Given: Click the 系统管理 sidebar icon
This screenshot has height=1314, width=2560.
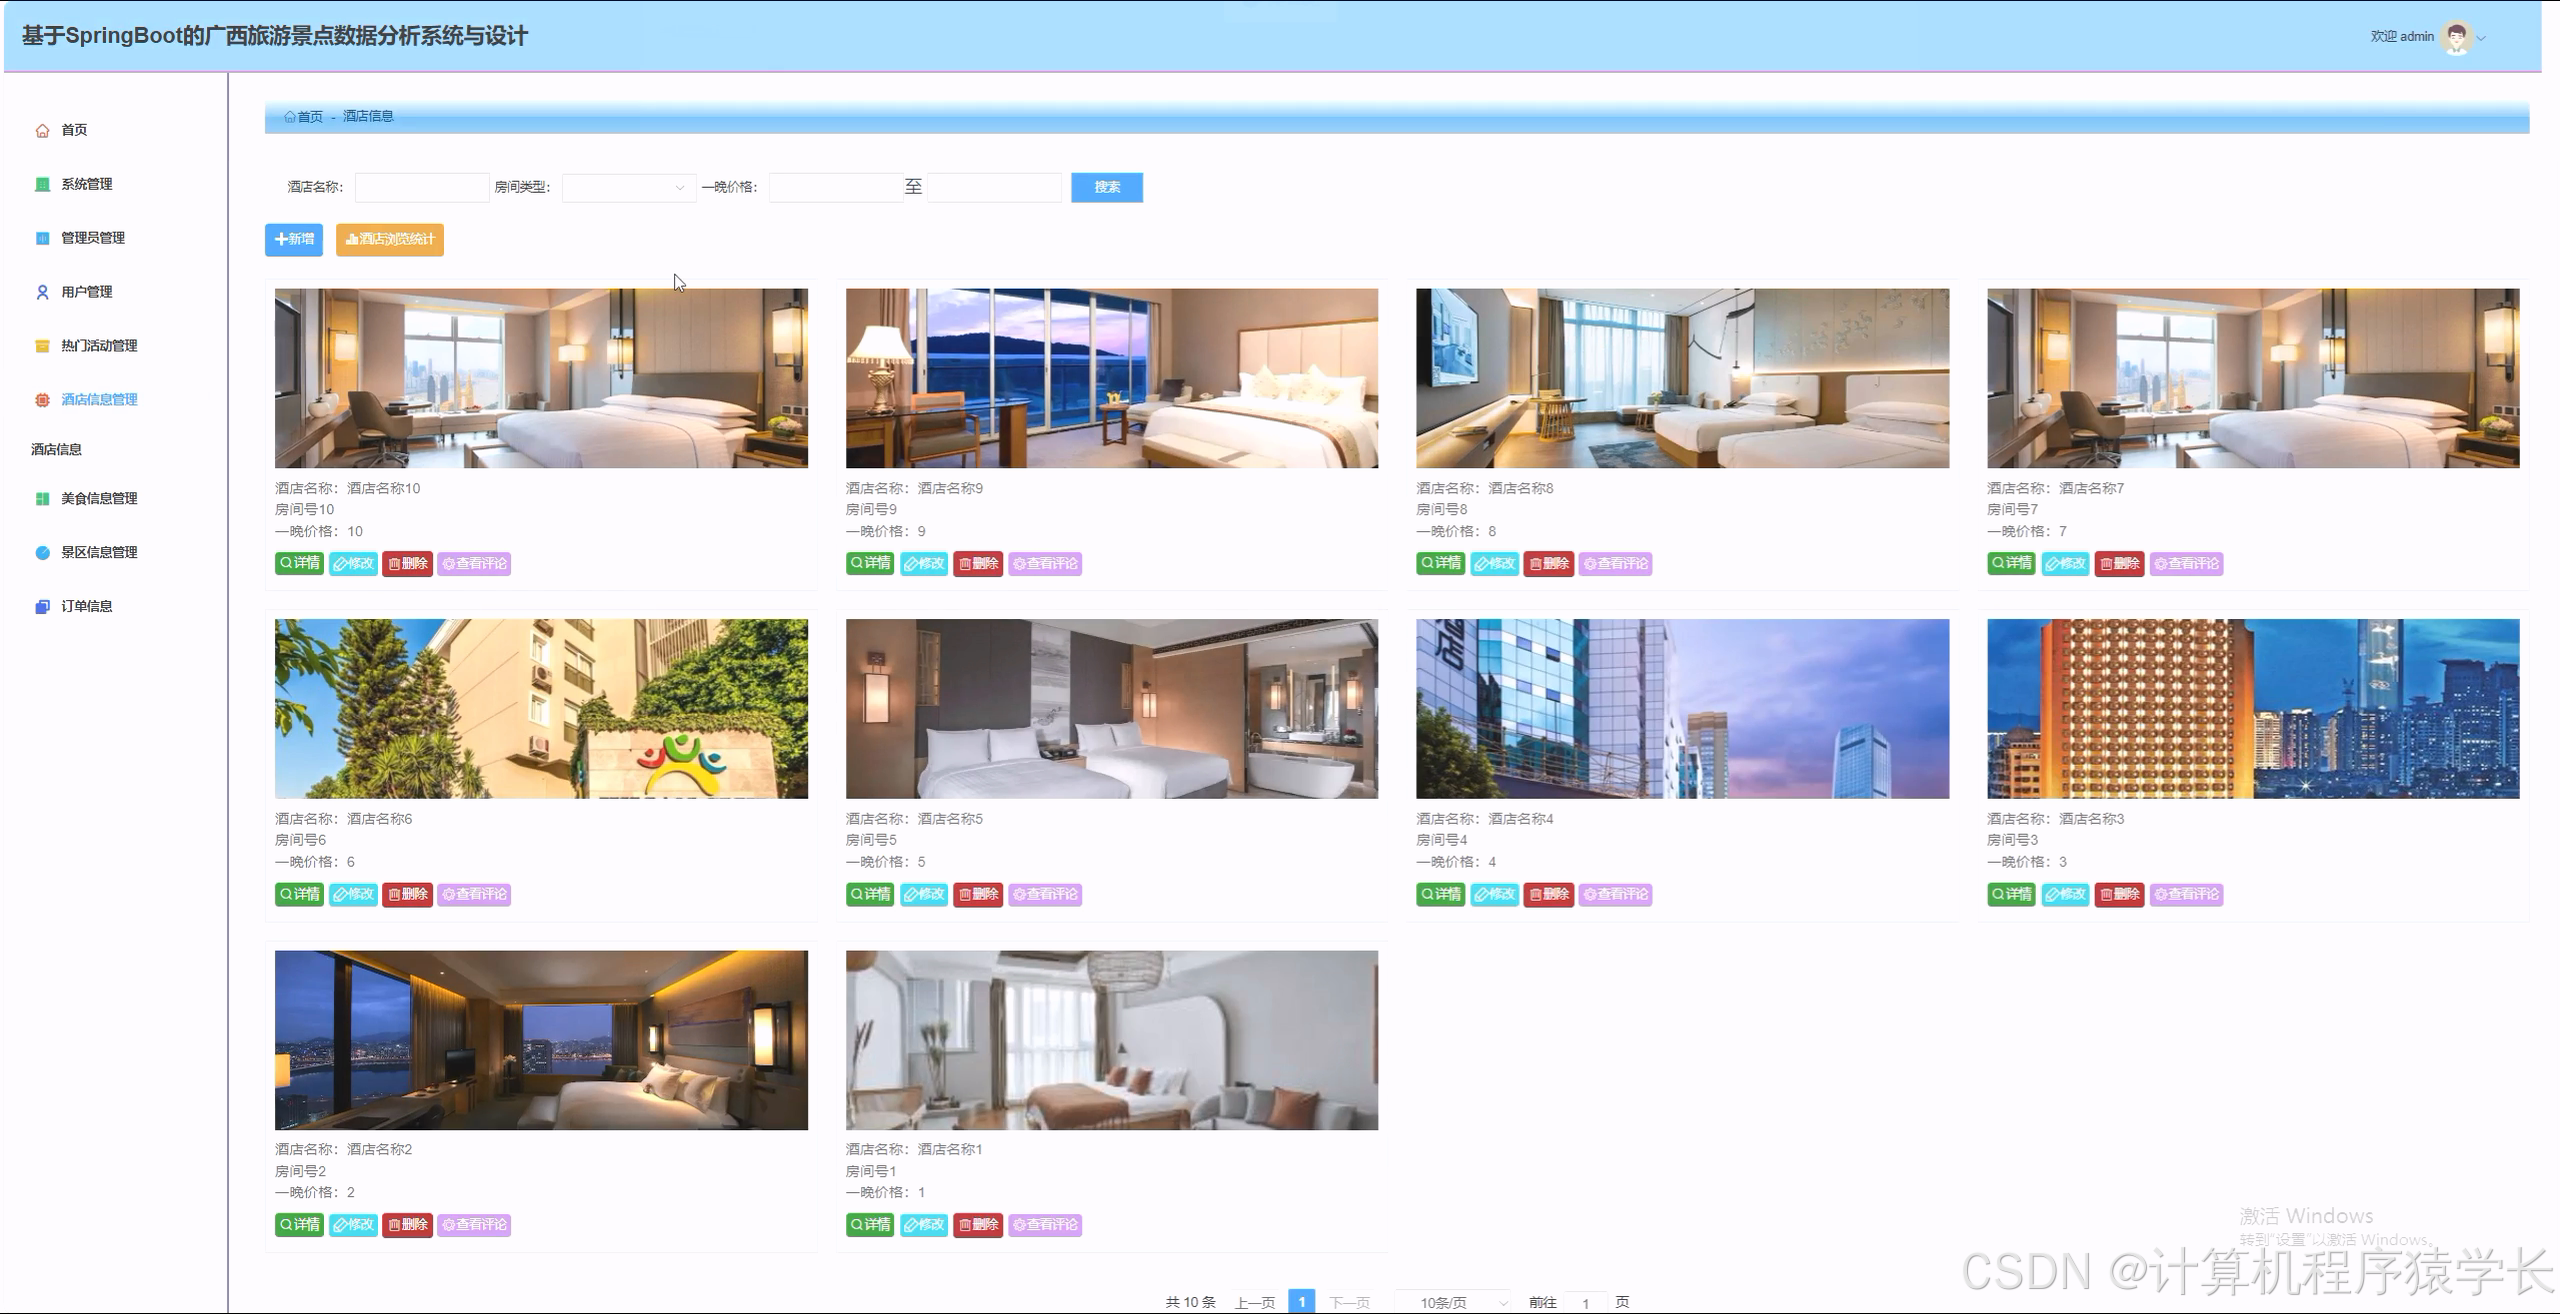Looking at the screenshot, I should [x=42, y=184].
